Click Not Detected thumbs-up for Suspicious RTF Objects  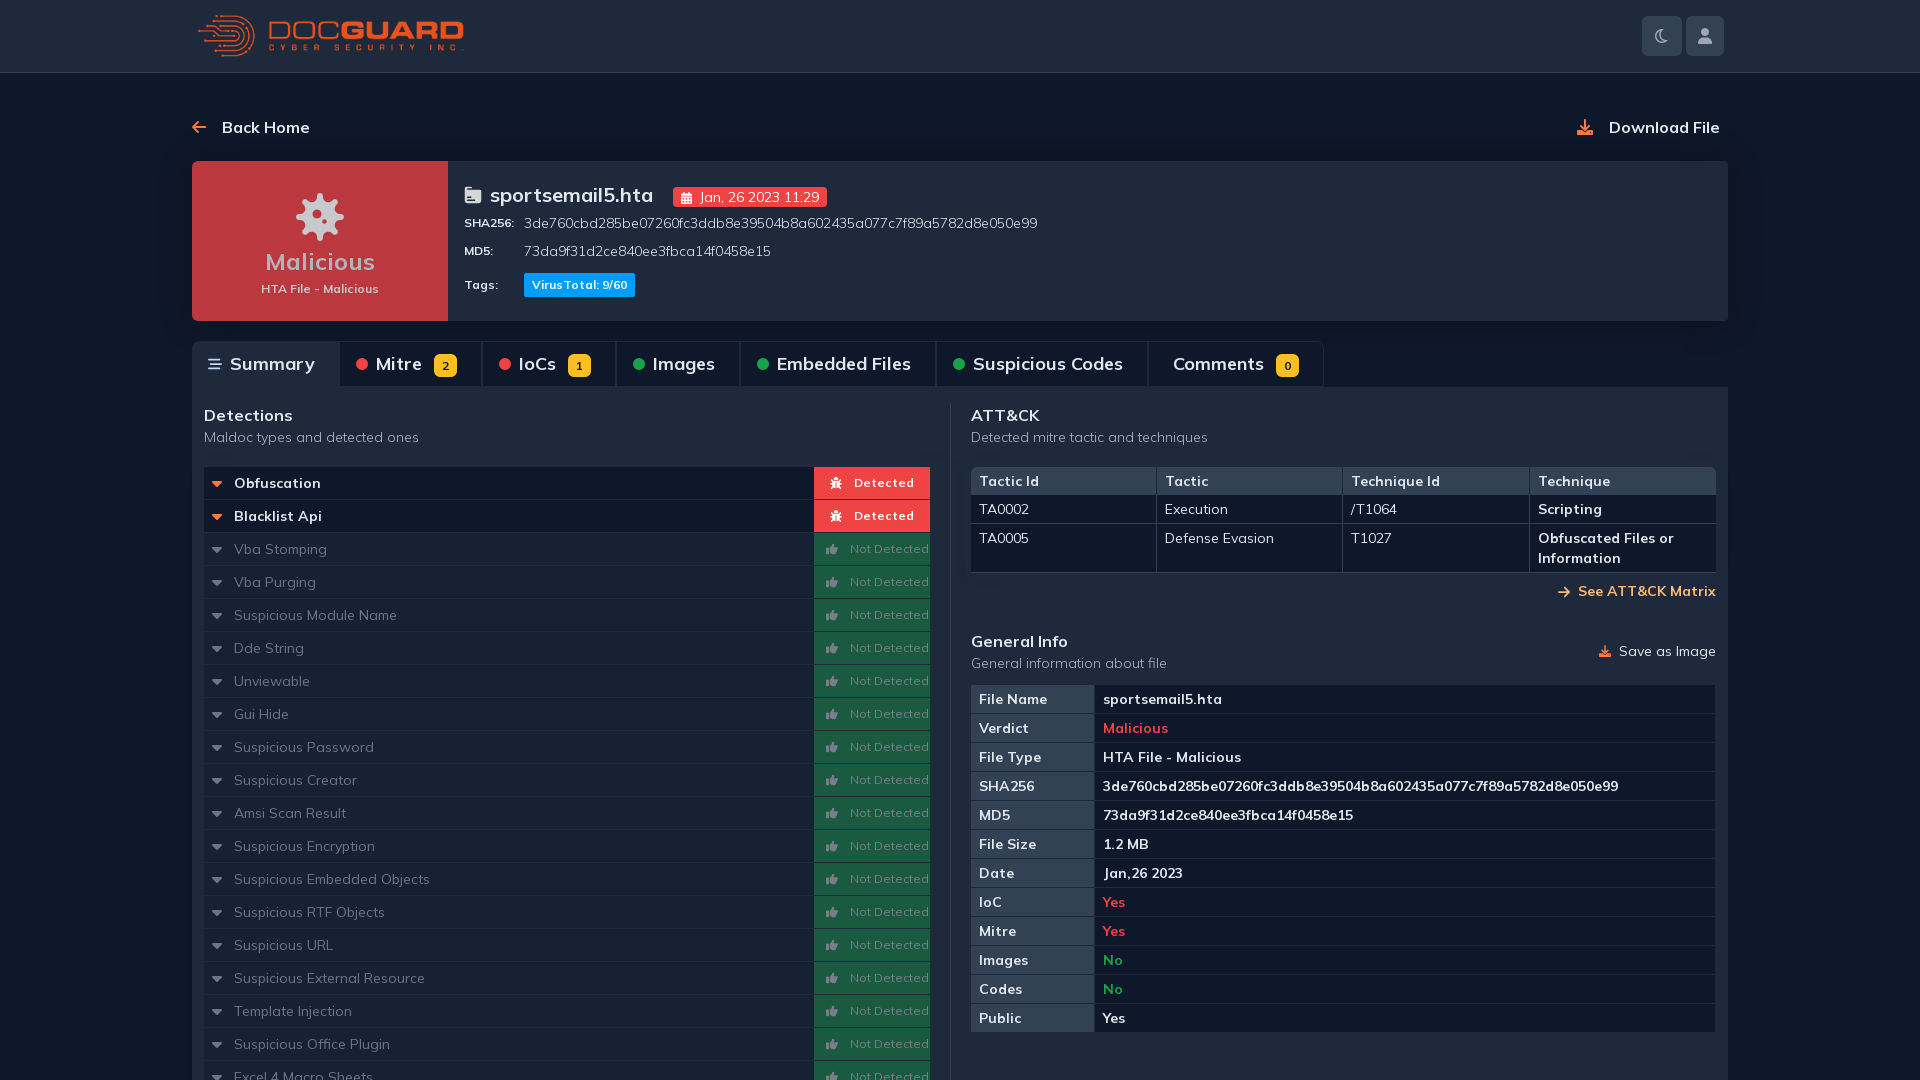point(832,912)
